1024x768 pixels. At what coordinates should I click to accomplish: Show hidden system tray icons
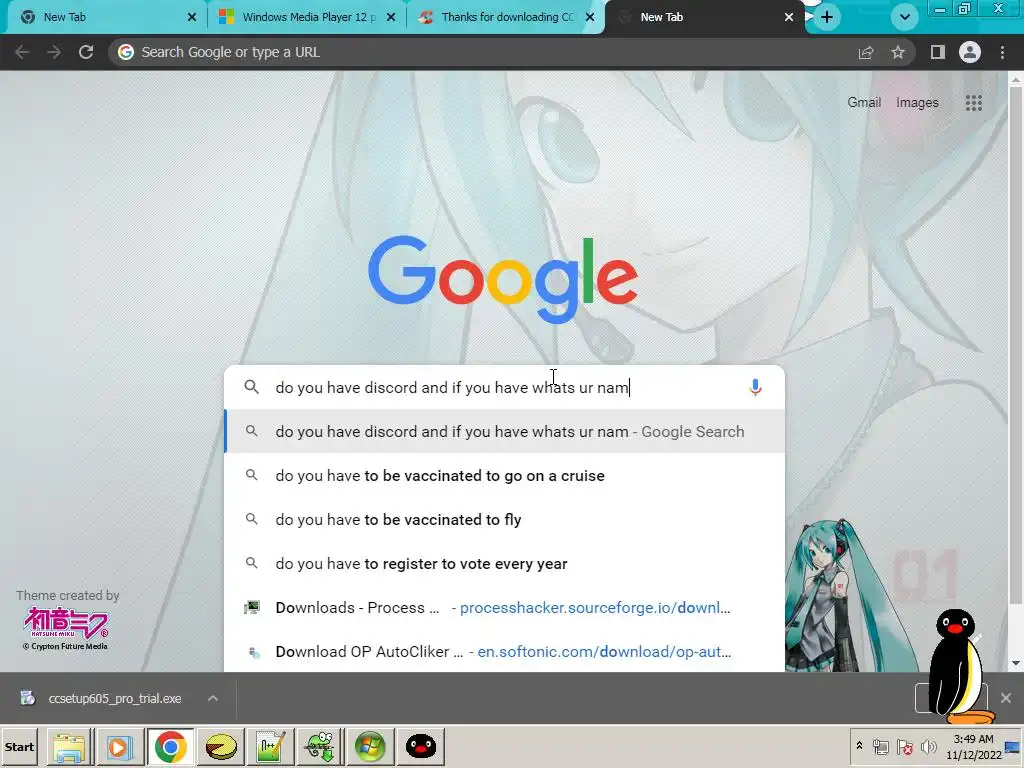click(859, 746)
